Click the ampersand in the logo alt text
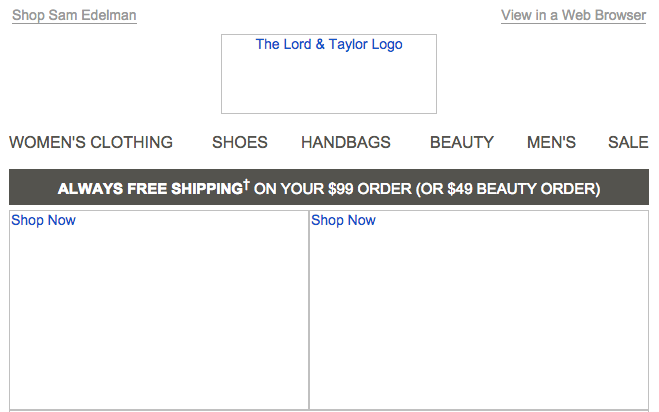This screenshot has width=659, height=412. pyautogui.click(x=320, y=44)
